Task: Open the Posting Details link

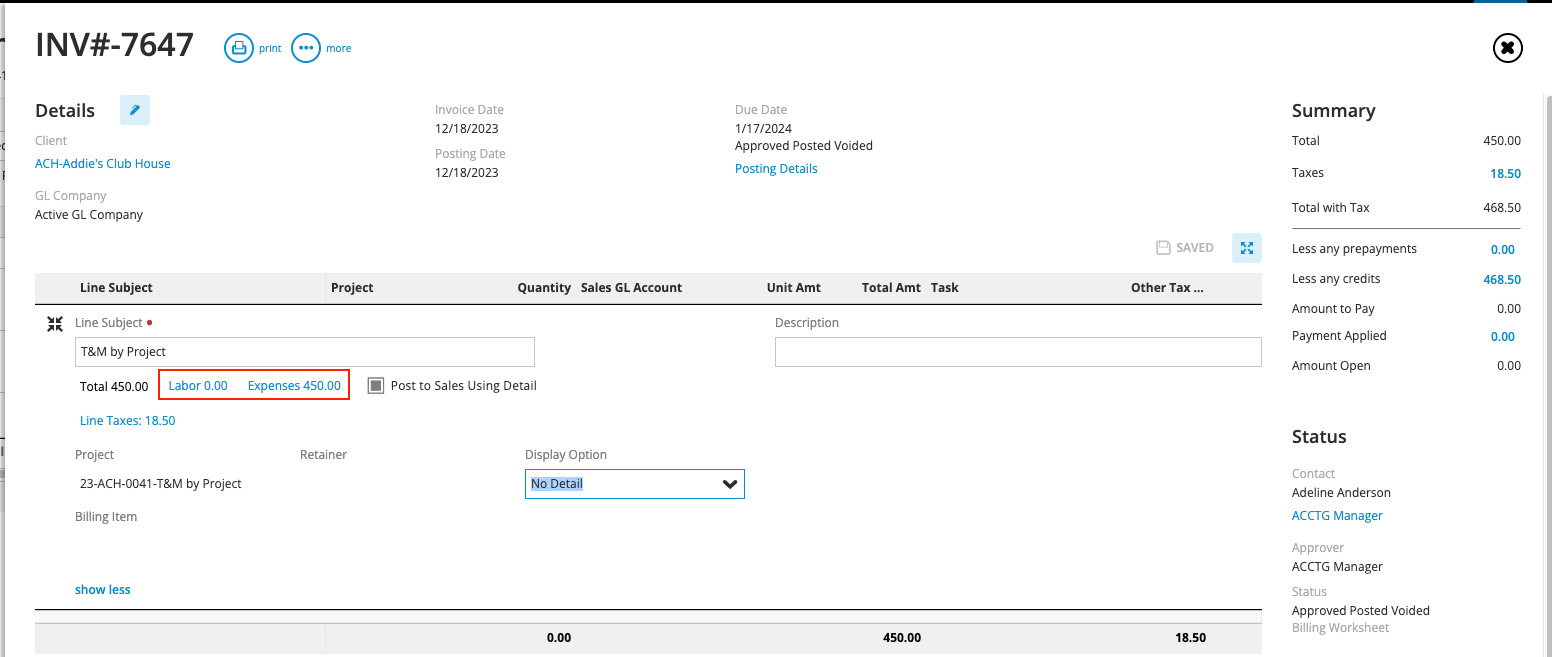Action: (x=776, y=169)
